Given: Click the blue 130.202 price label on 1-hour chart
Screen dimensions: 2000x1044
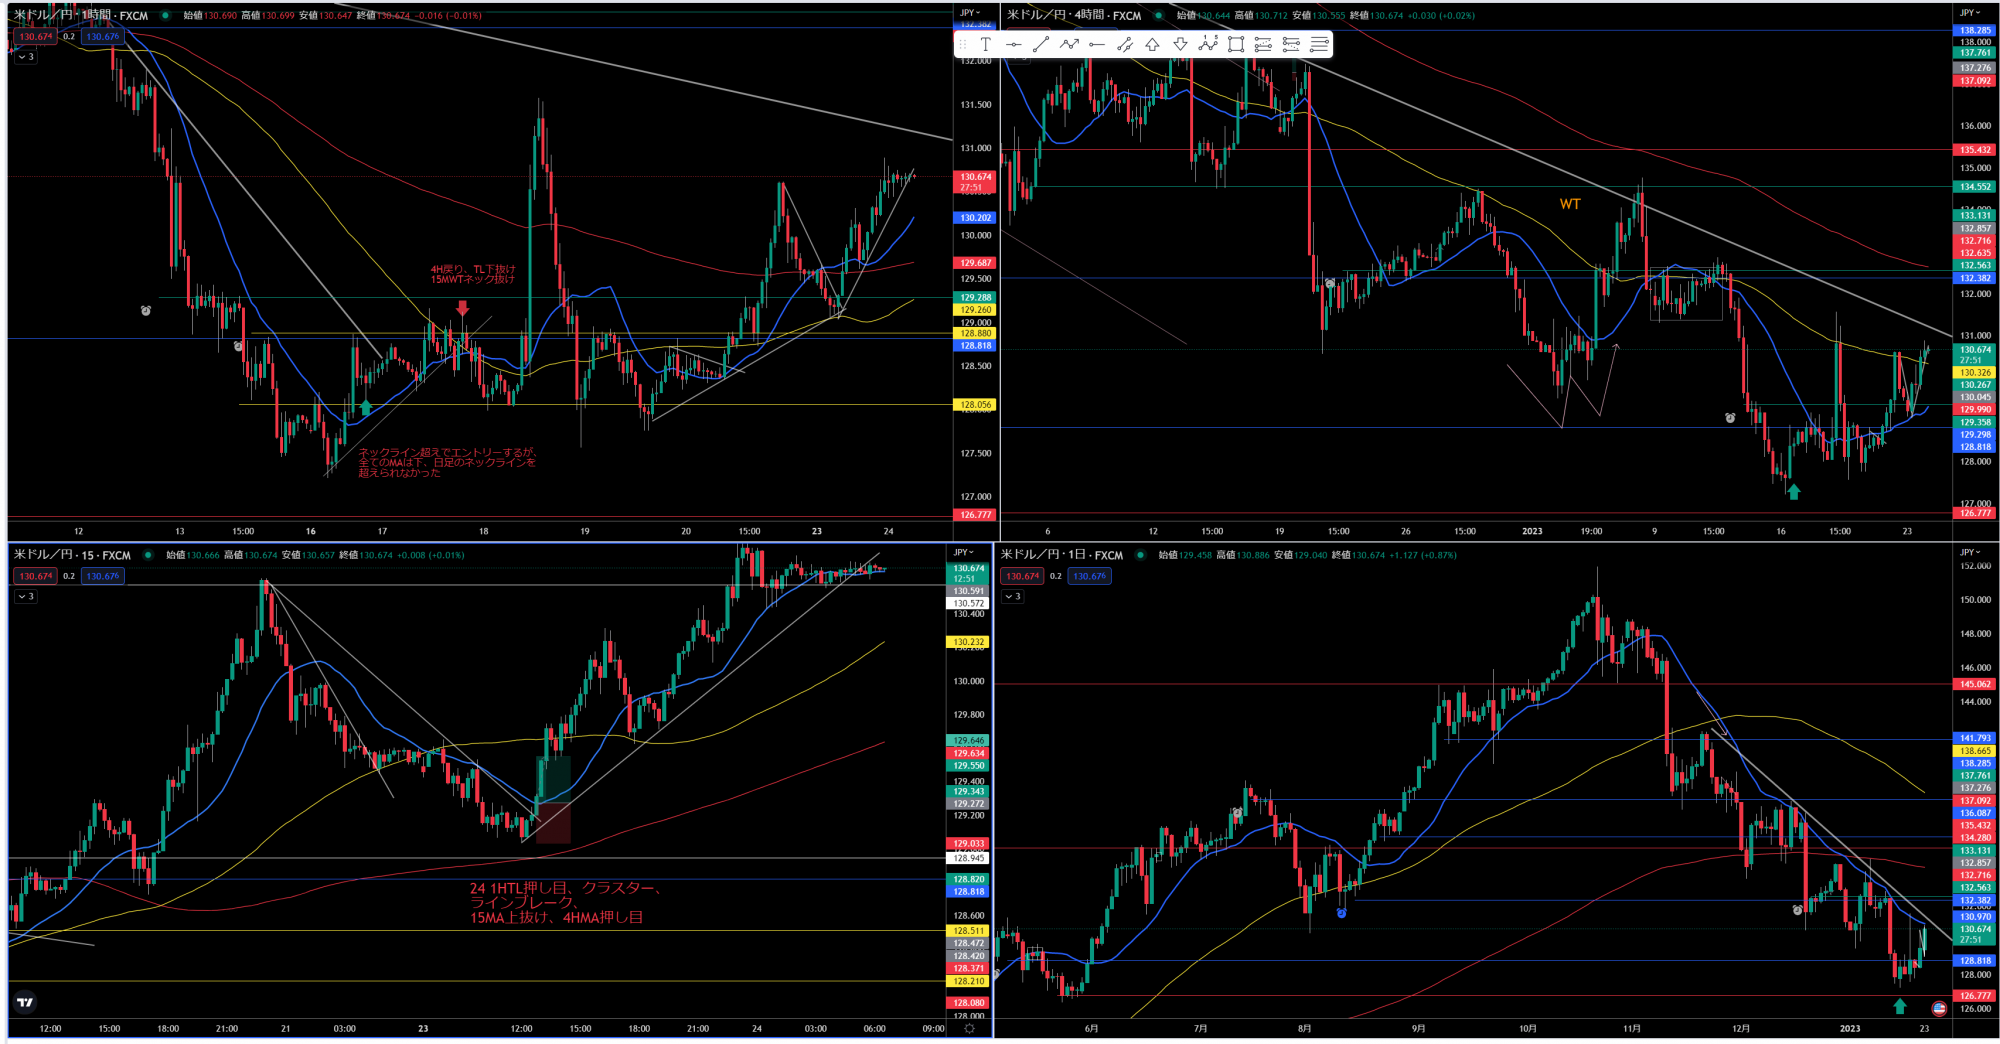Looking at the screenshot, I should click(976, 217).
